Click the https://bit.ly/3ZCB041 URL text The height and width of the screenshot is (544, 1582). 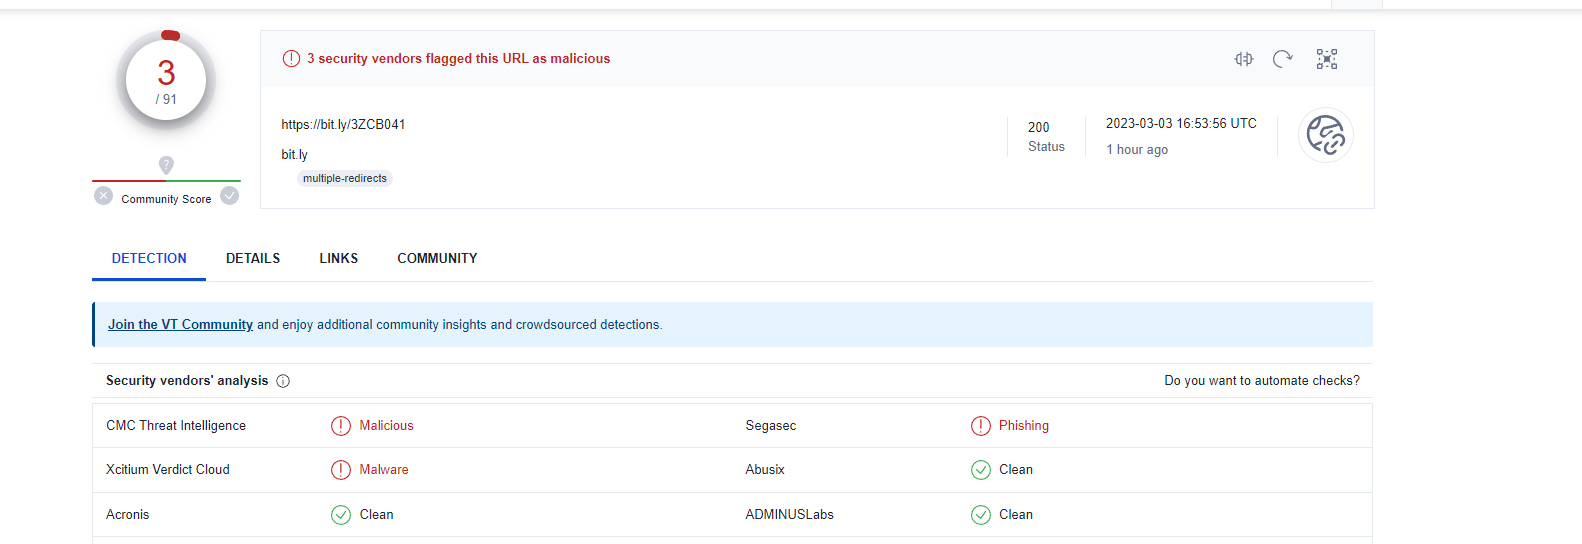(x=343, y=125)
